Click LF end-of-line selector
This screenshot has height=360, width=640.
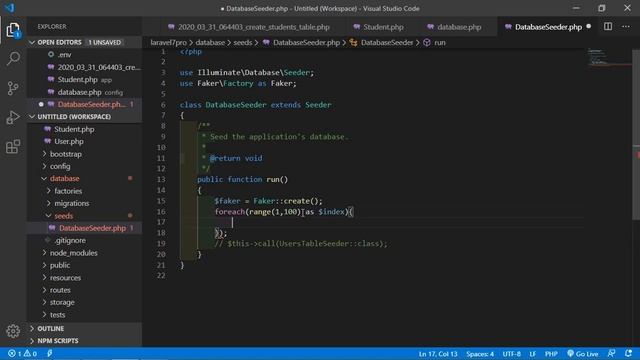(x=533, y=354)
